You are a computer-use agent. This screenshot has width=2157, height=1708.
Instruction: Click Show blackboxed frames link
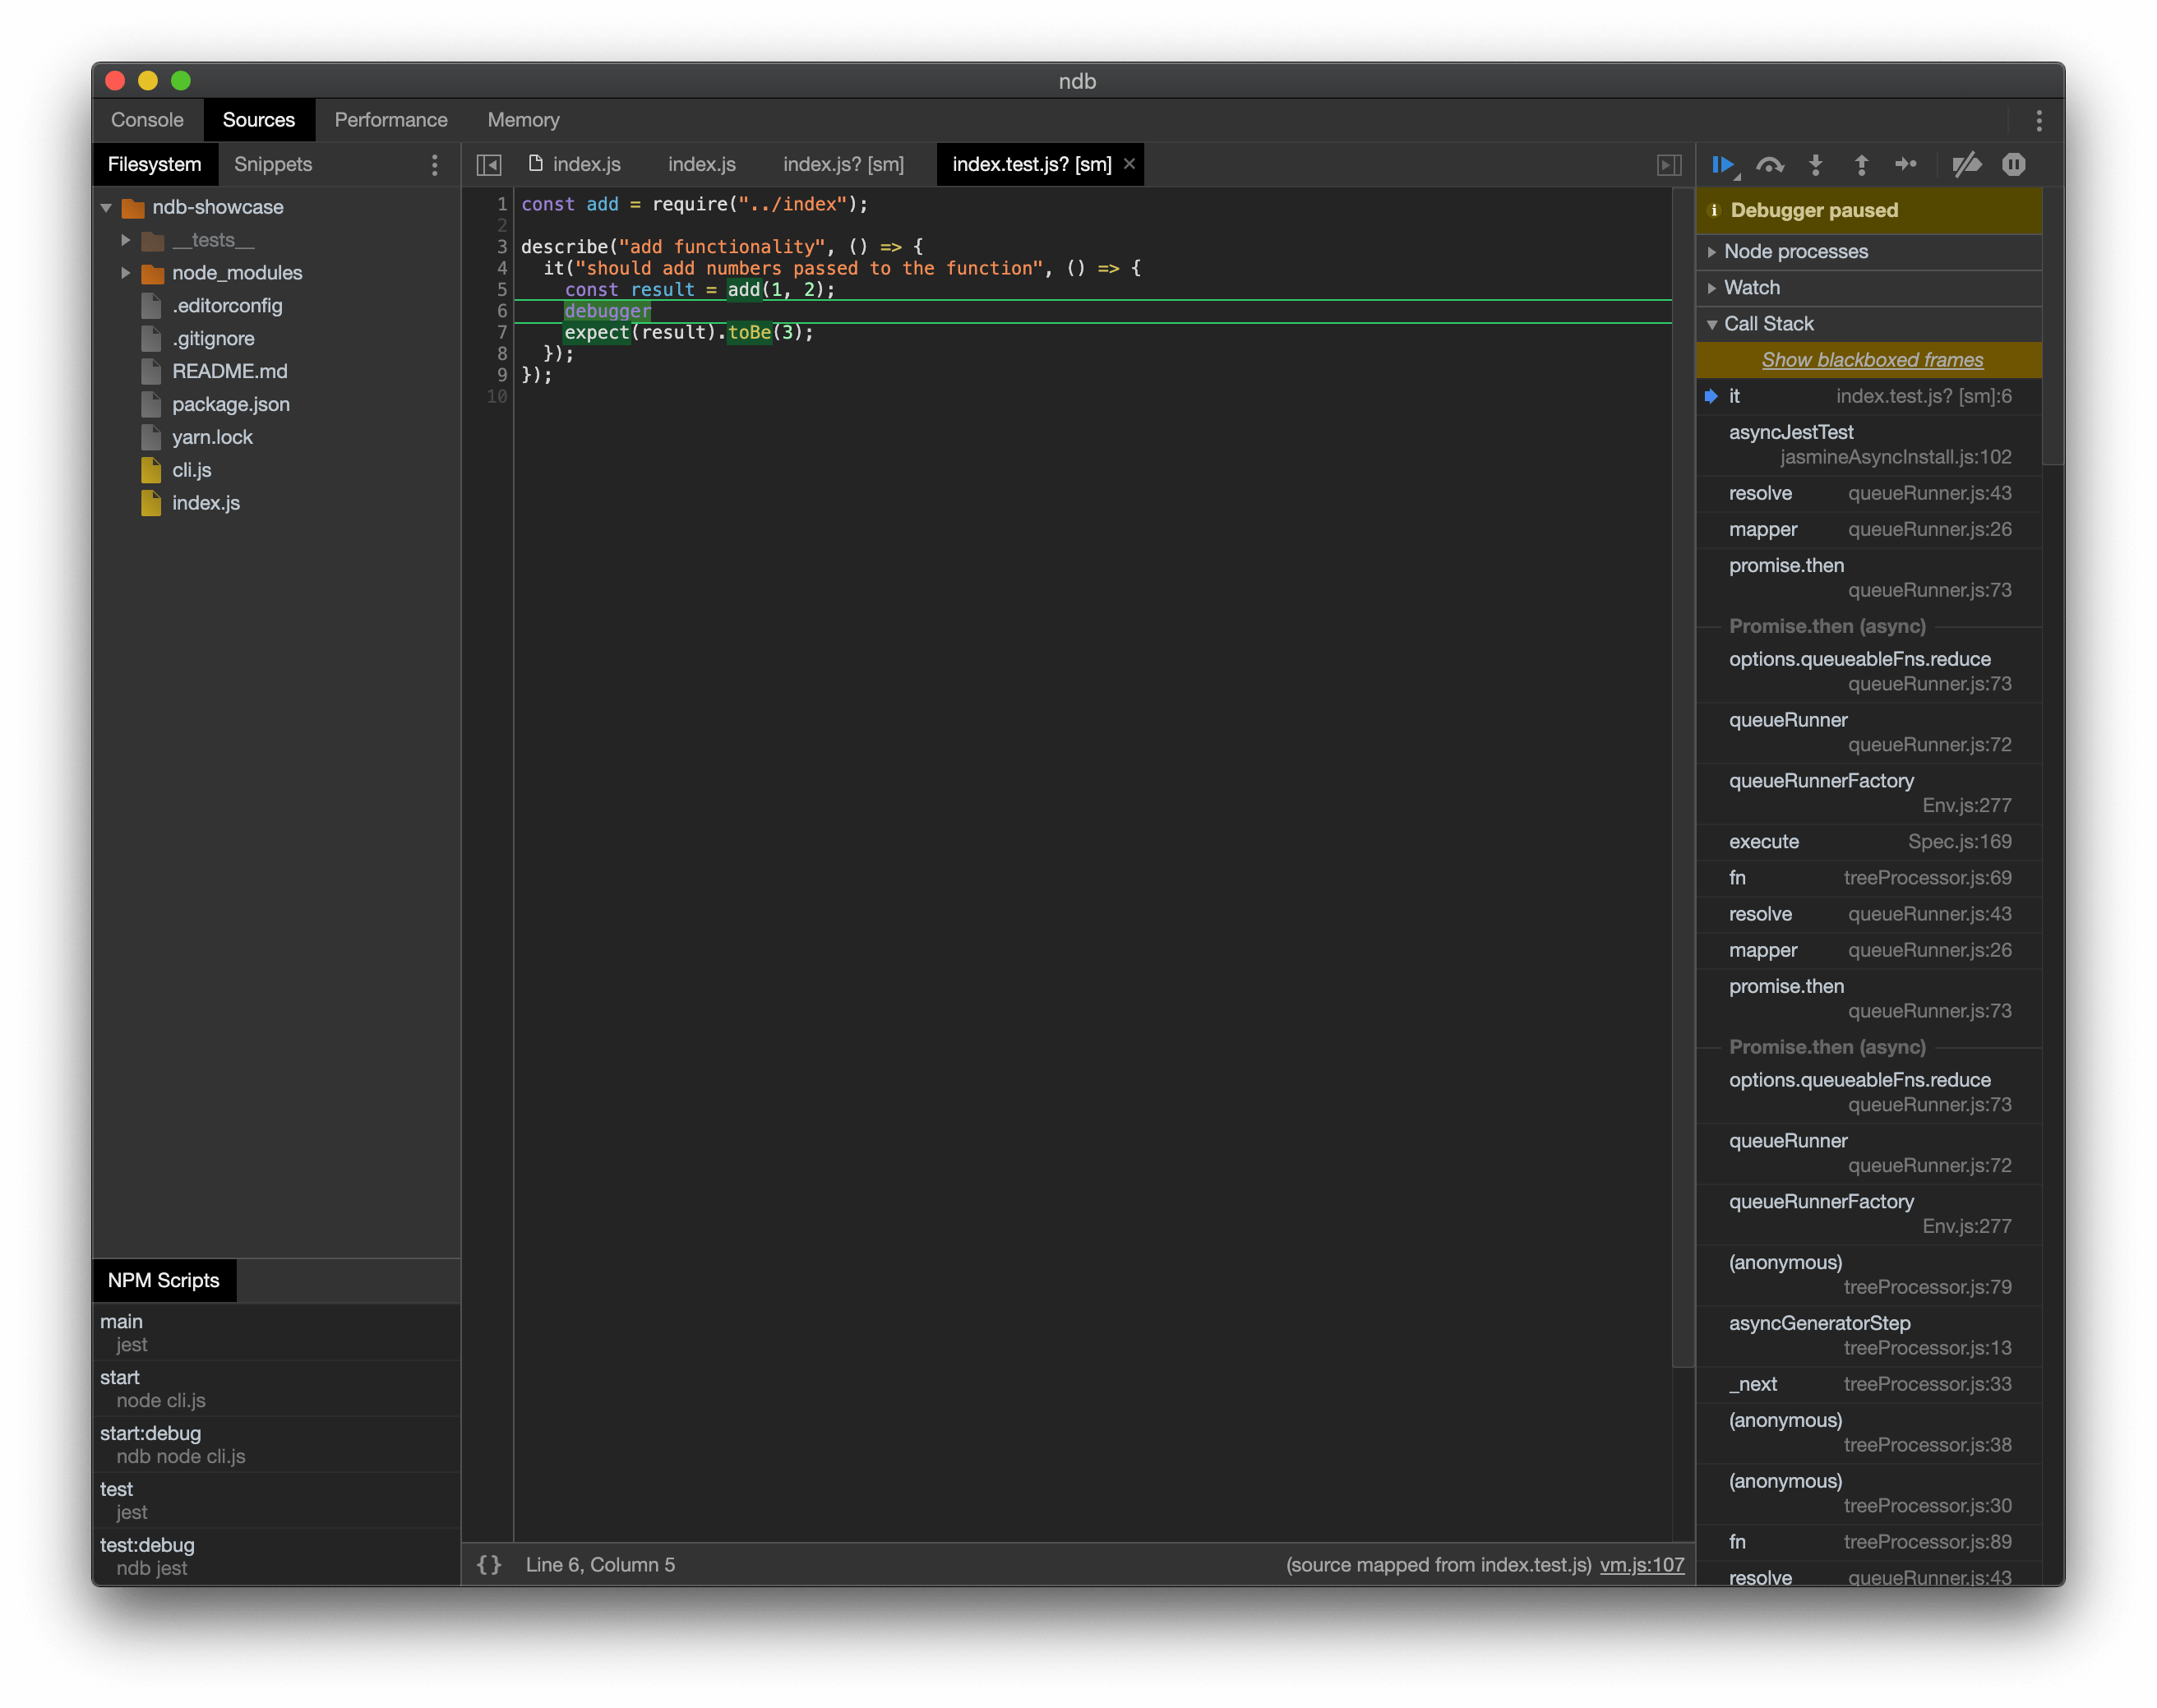pyautogui.click(x=1871, y=360)
